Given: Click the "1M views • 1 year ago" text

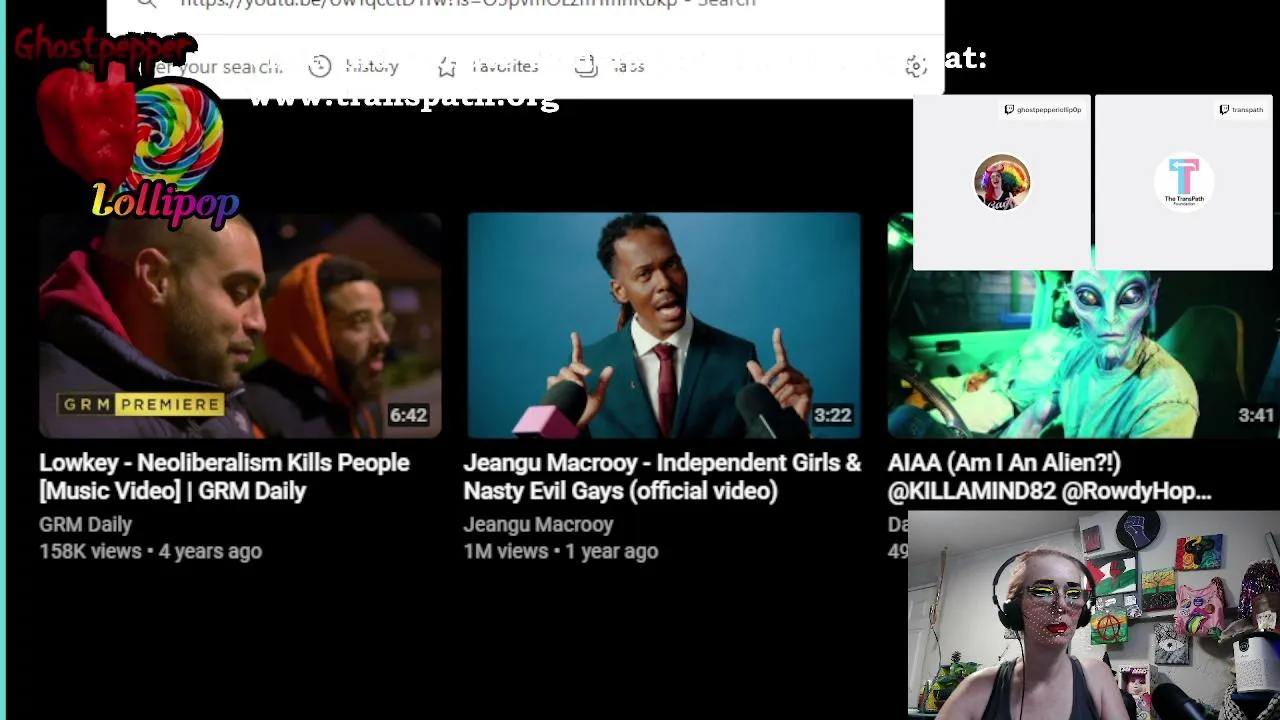Looking at the screenshot, I should (x=560, y=551).
